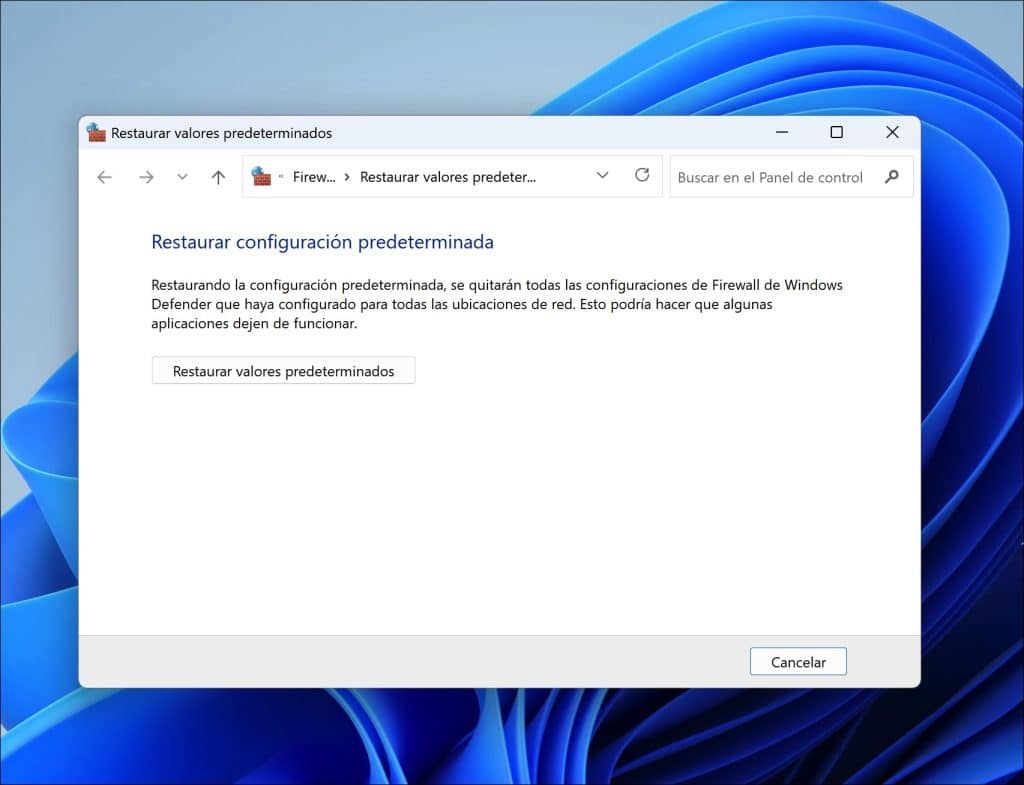The image size is (1024, 785).
Task: Open the address bar history dropdown
Action: click(x=602, y=175)
